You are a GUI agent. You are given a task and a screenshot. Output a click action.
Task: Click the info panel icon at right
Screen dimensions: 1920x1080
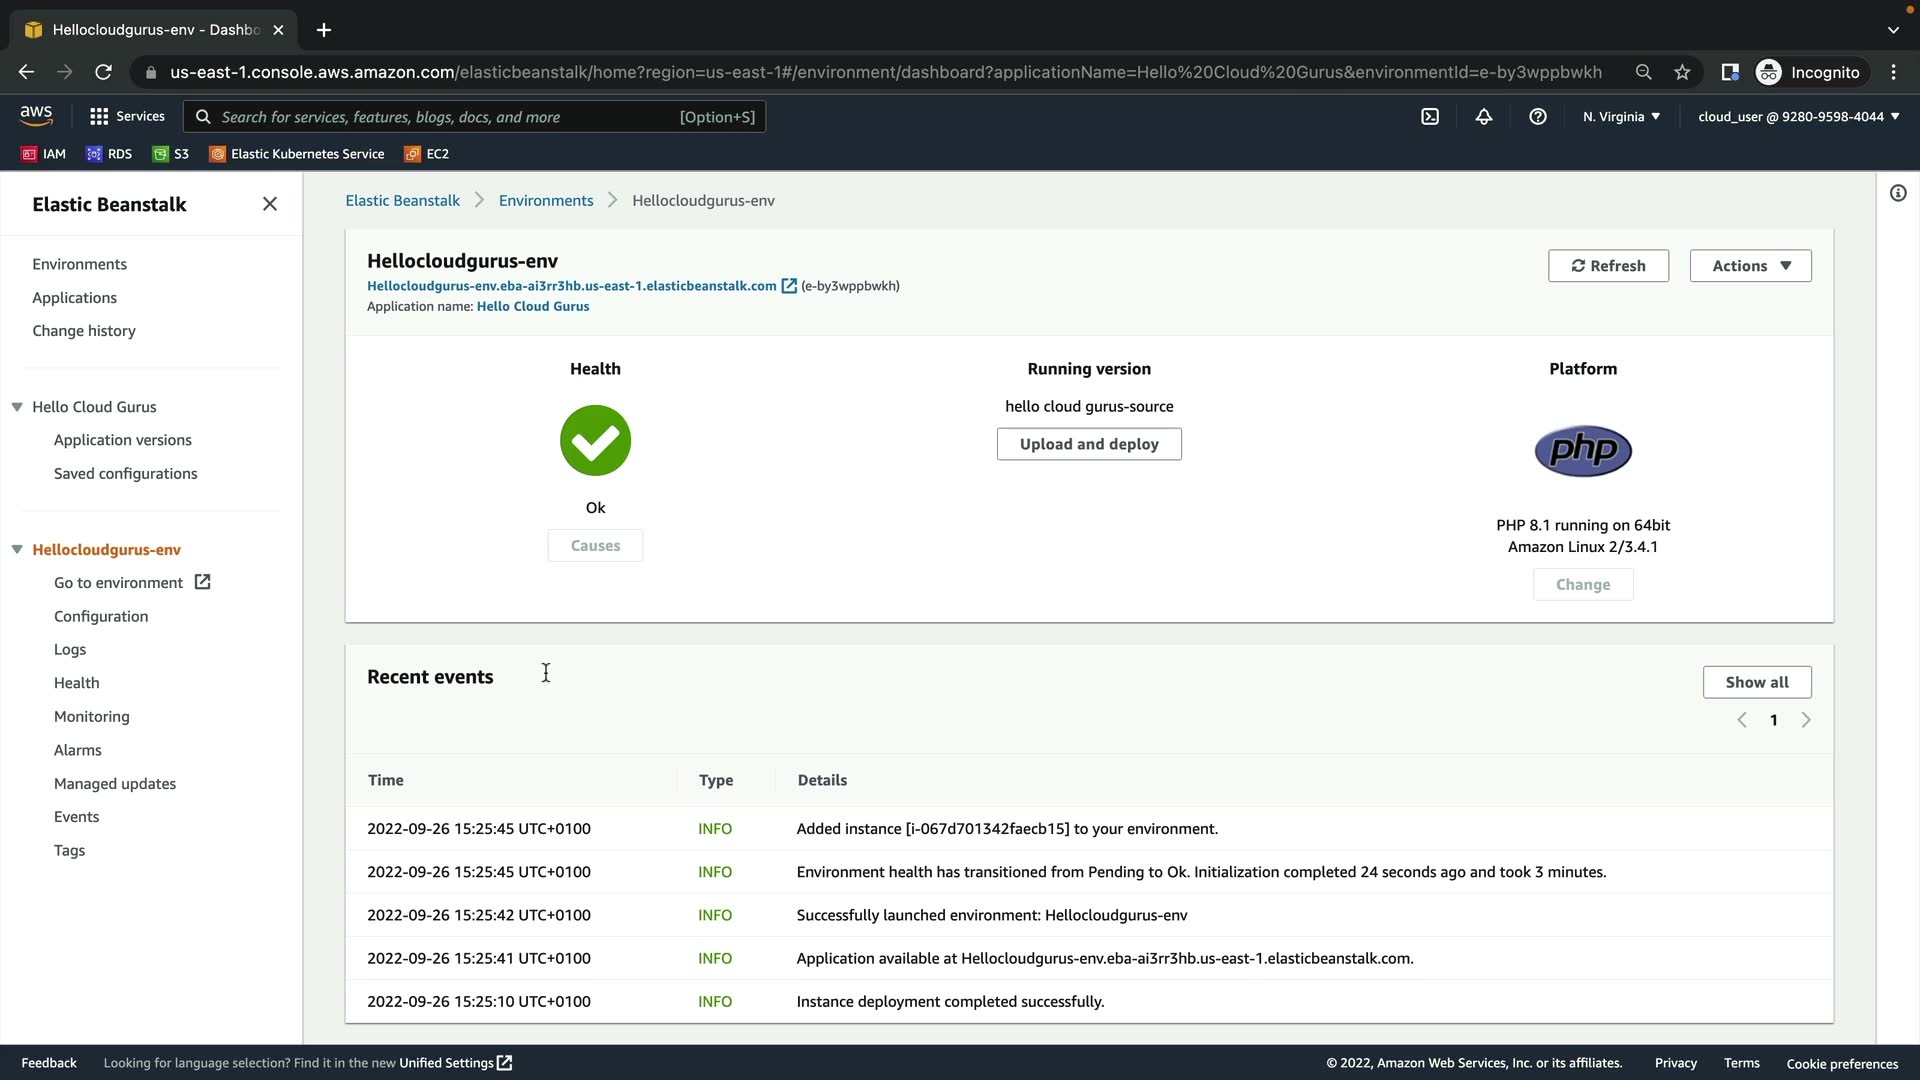(1898, 193)
